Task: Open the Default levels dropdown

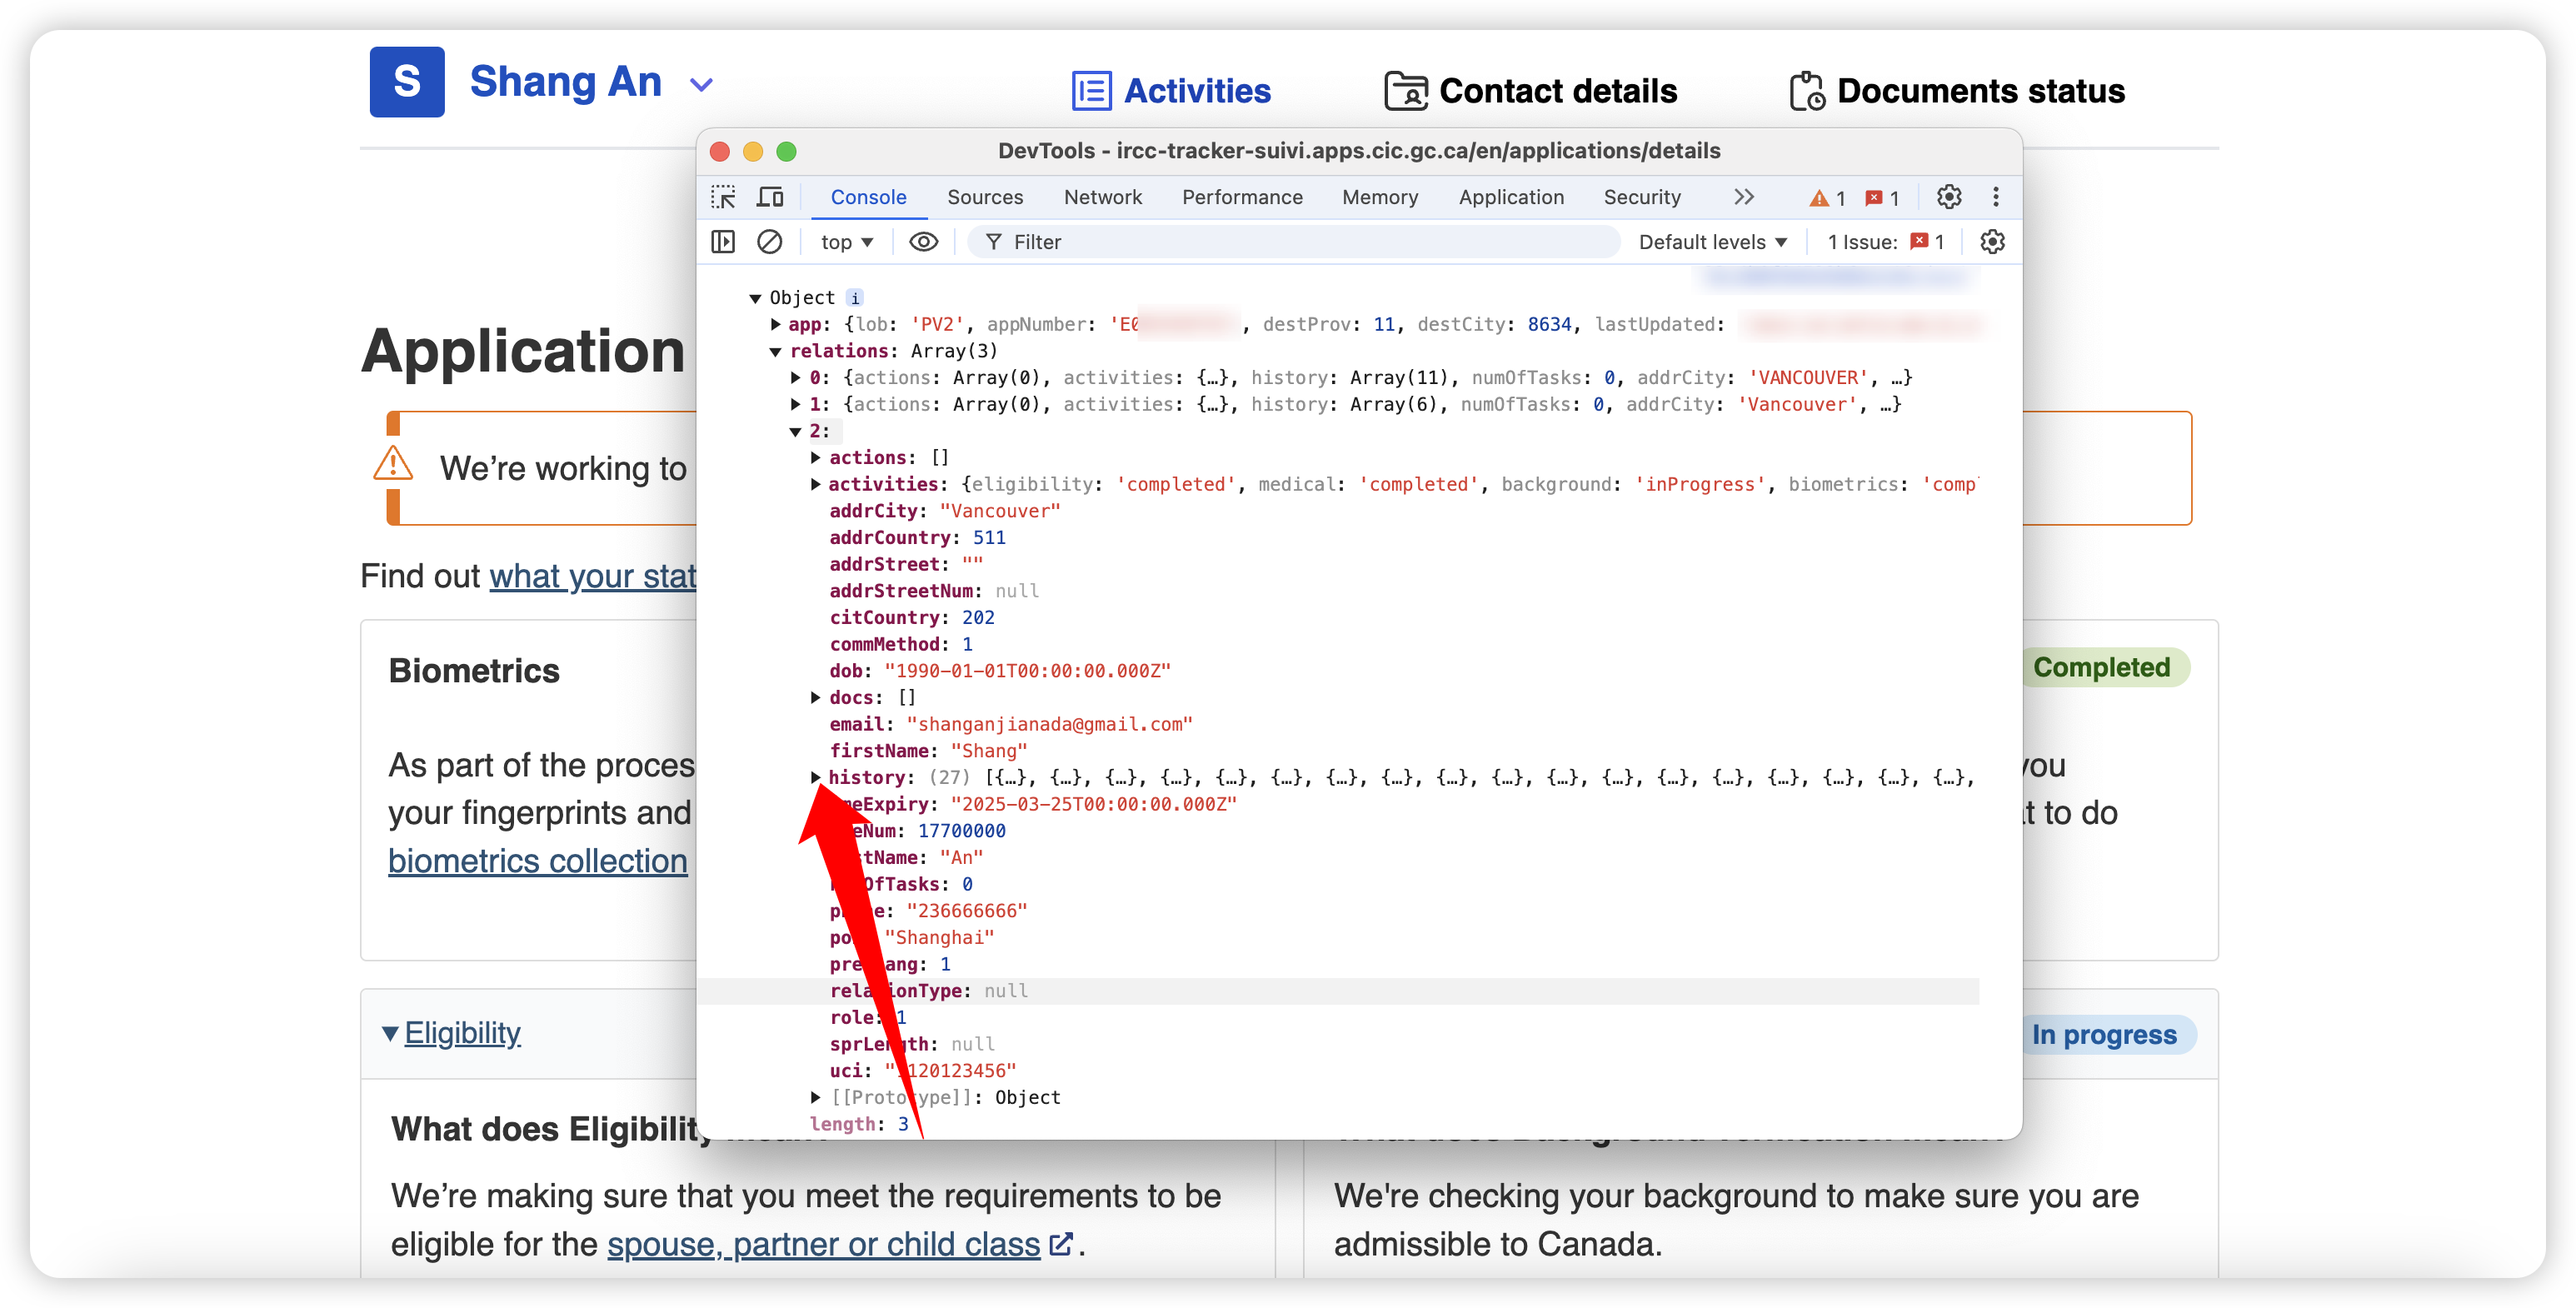Action: [x=1712, y=242]
